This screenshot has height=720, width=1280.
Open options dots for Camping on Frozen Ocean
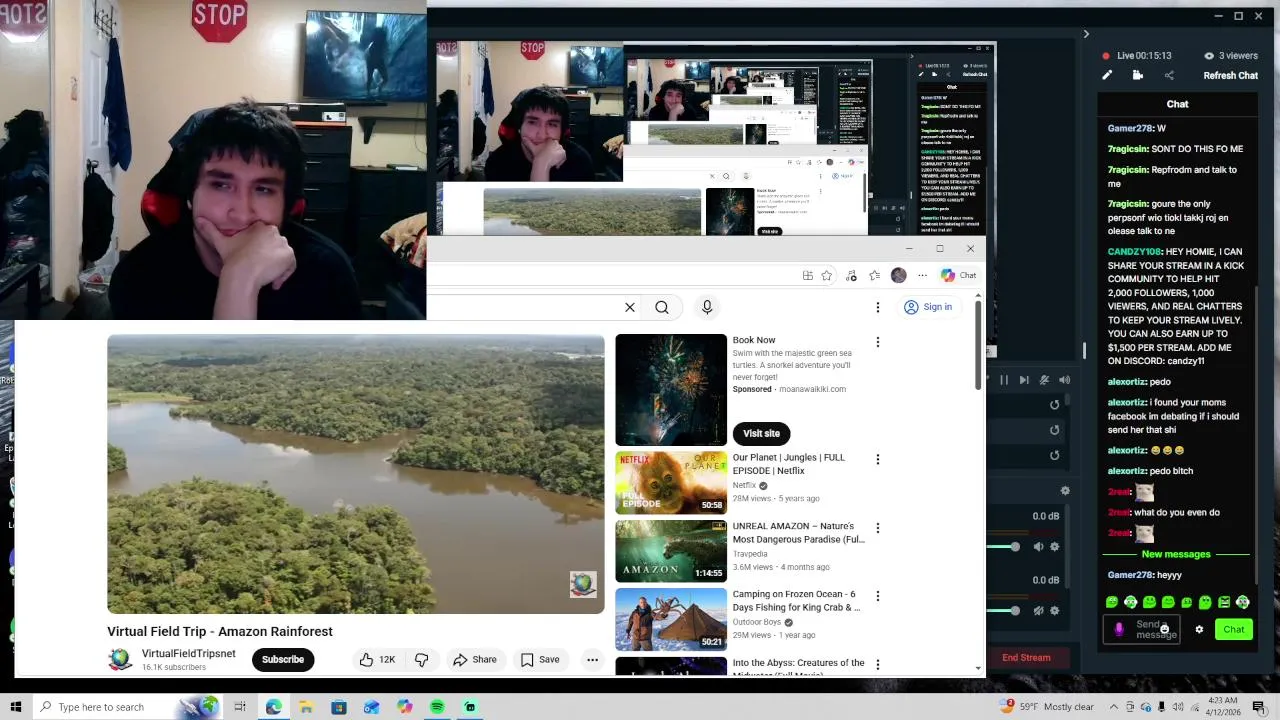878,595
